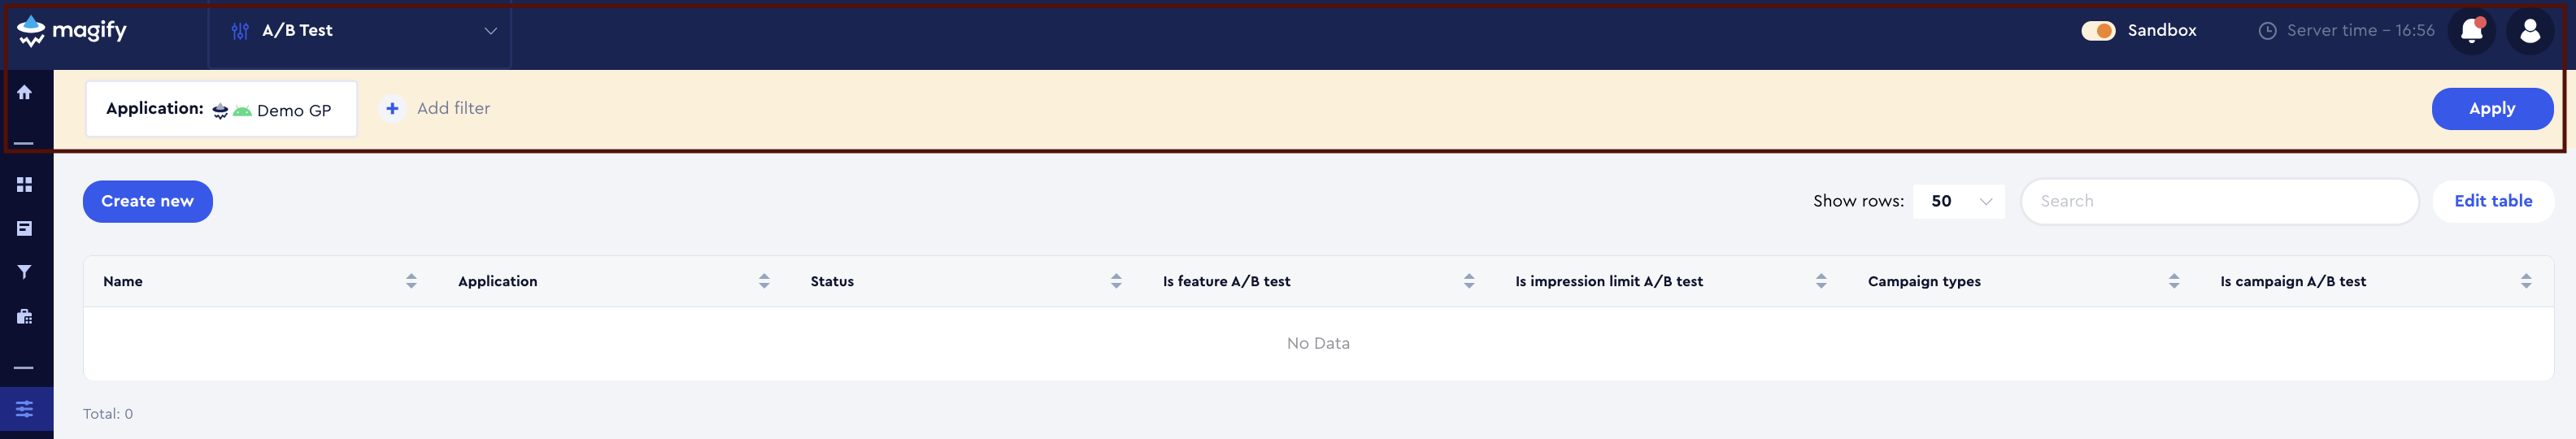Image resolution: width=2576 pixels, height=439 pixels.
Task: Open the card-shaped sidebar icon
Action: (25, 229)
